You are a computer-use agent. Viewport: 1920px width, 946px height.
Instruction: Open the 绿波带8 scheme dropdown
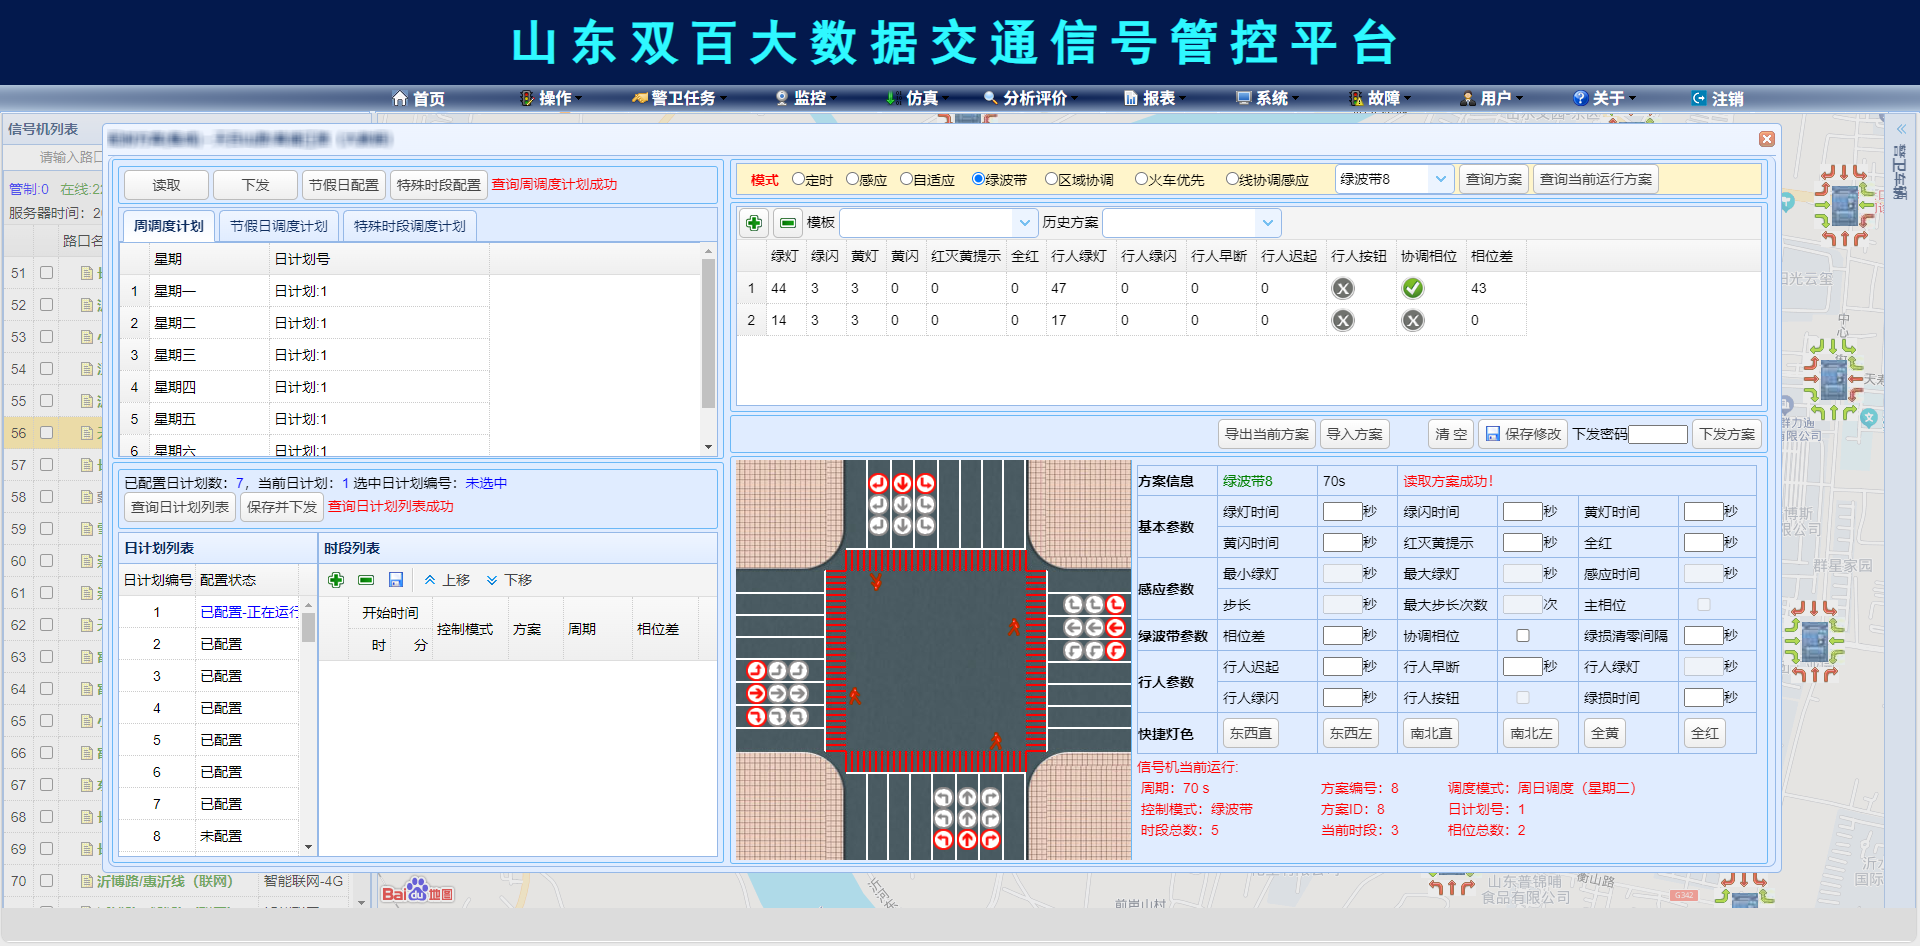[x=1394, y=179]
